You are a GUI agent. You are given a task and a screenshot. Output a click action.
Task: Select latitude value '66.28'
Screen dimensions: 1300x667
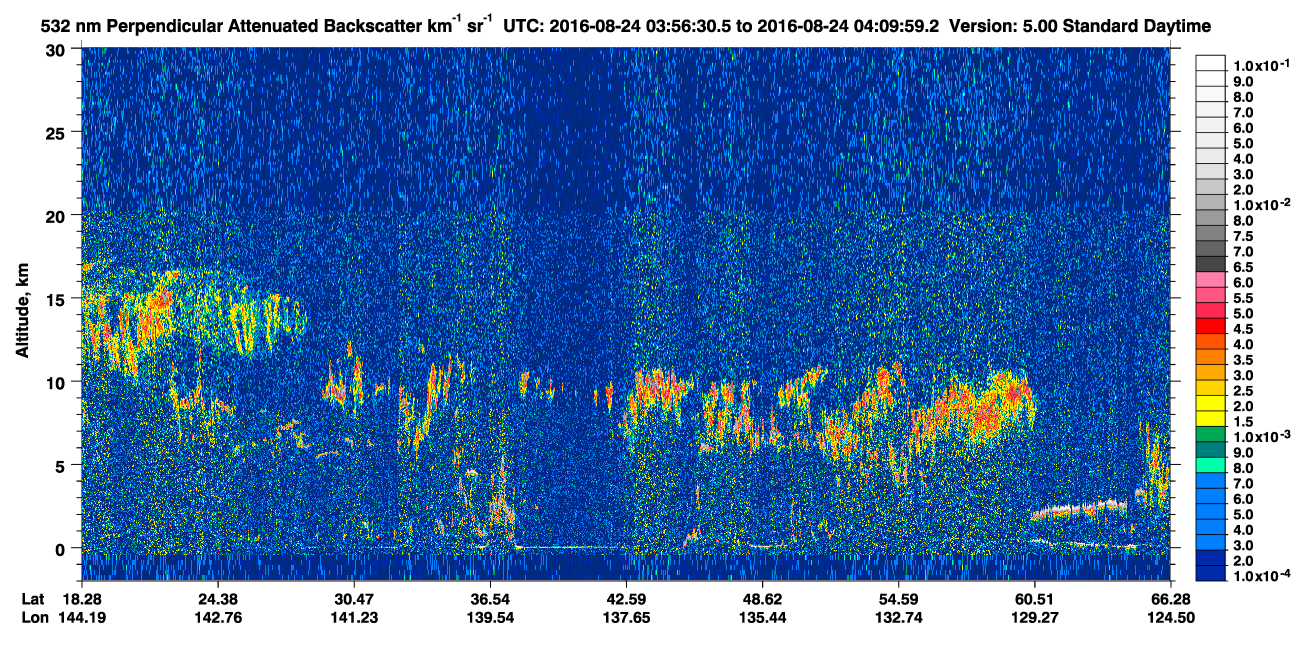point(1170,598)
